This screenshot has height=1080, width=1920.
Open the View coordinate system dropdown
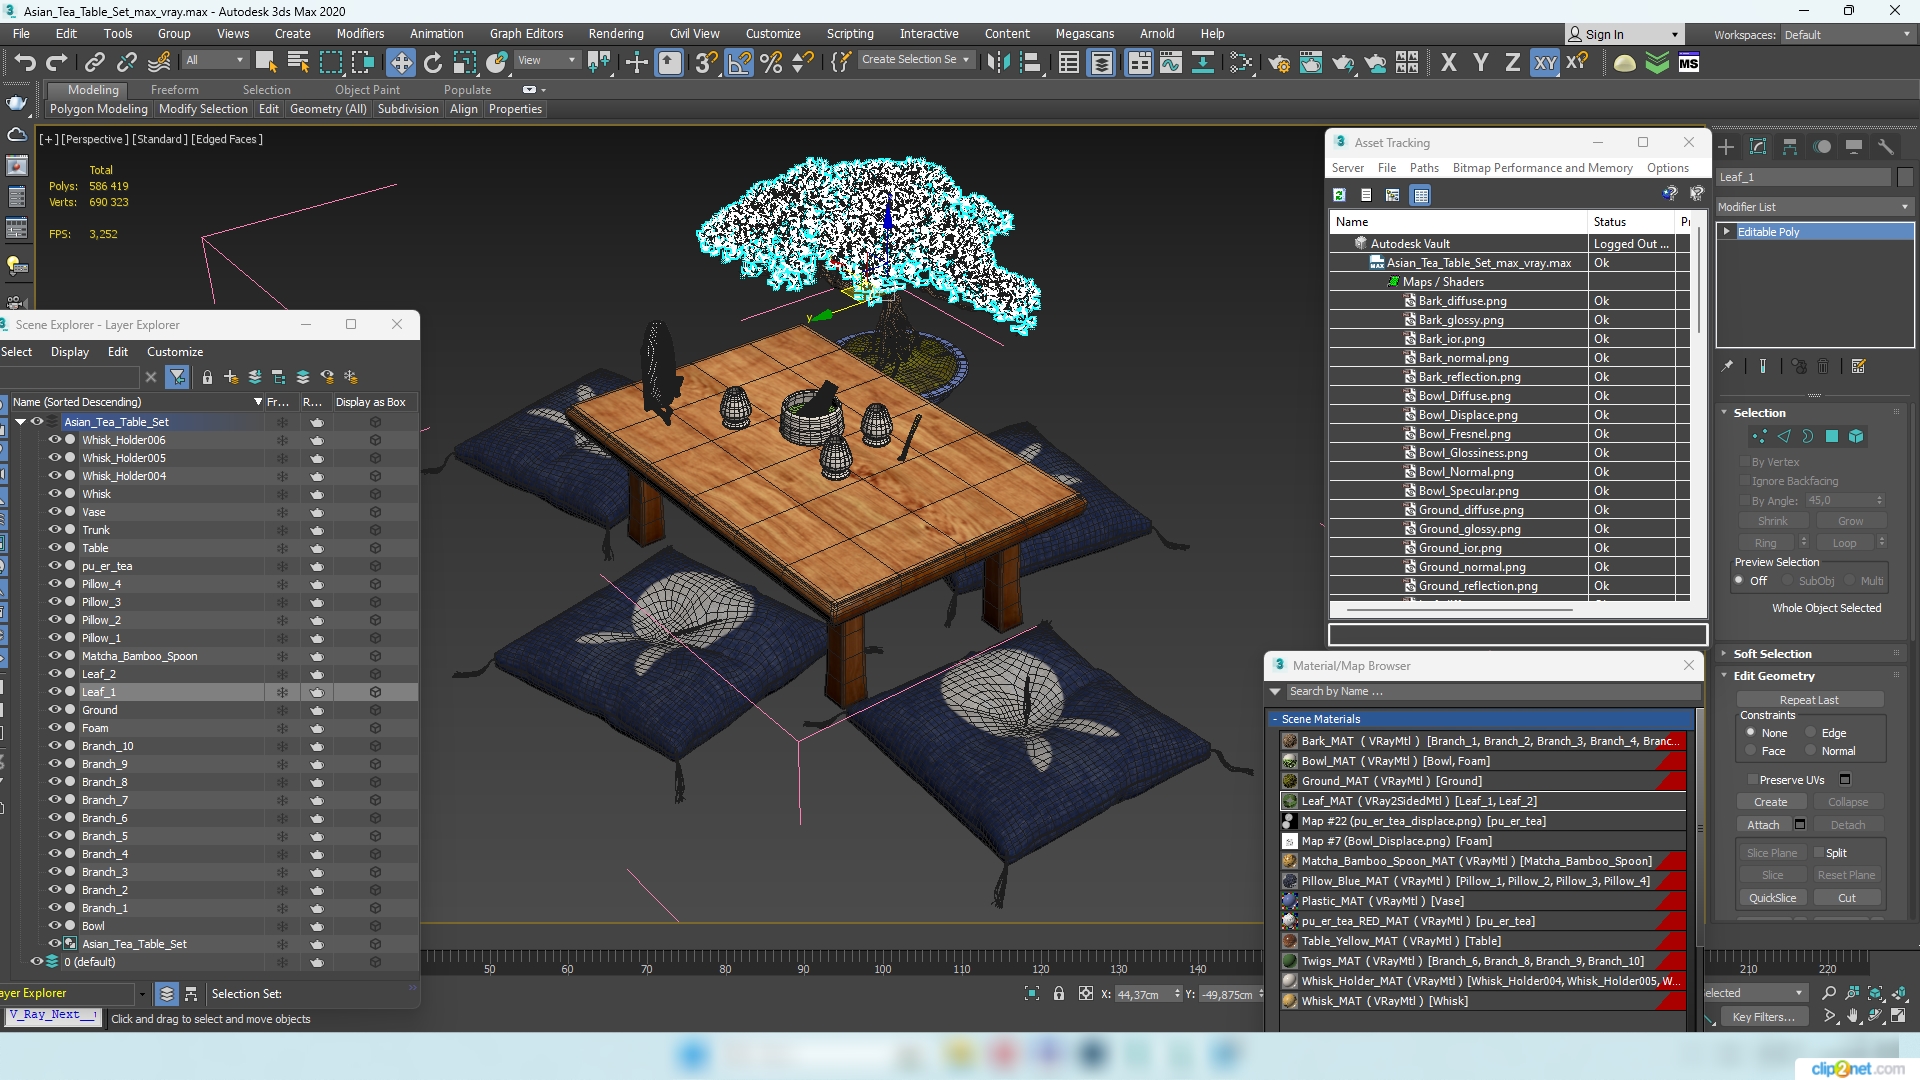(x=547, y=60)
